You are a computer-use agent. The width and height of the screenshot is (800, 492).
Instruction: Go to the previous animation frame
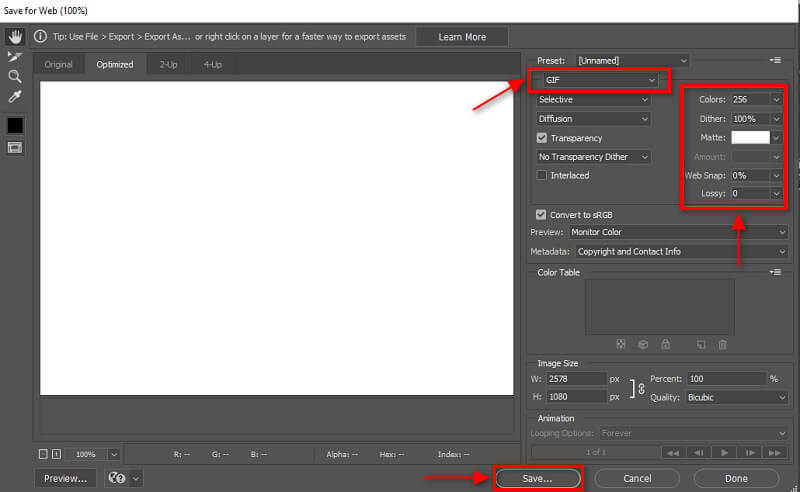click(698, 453)
